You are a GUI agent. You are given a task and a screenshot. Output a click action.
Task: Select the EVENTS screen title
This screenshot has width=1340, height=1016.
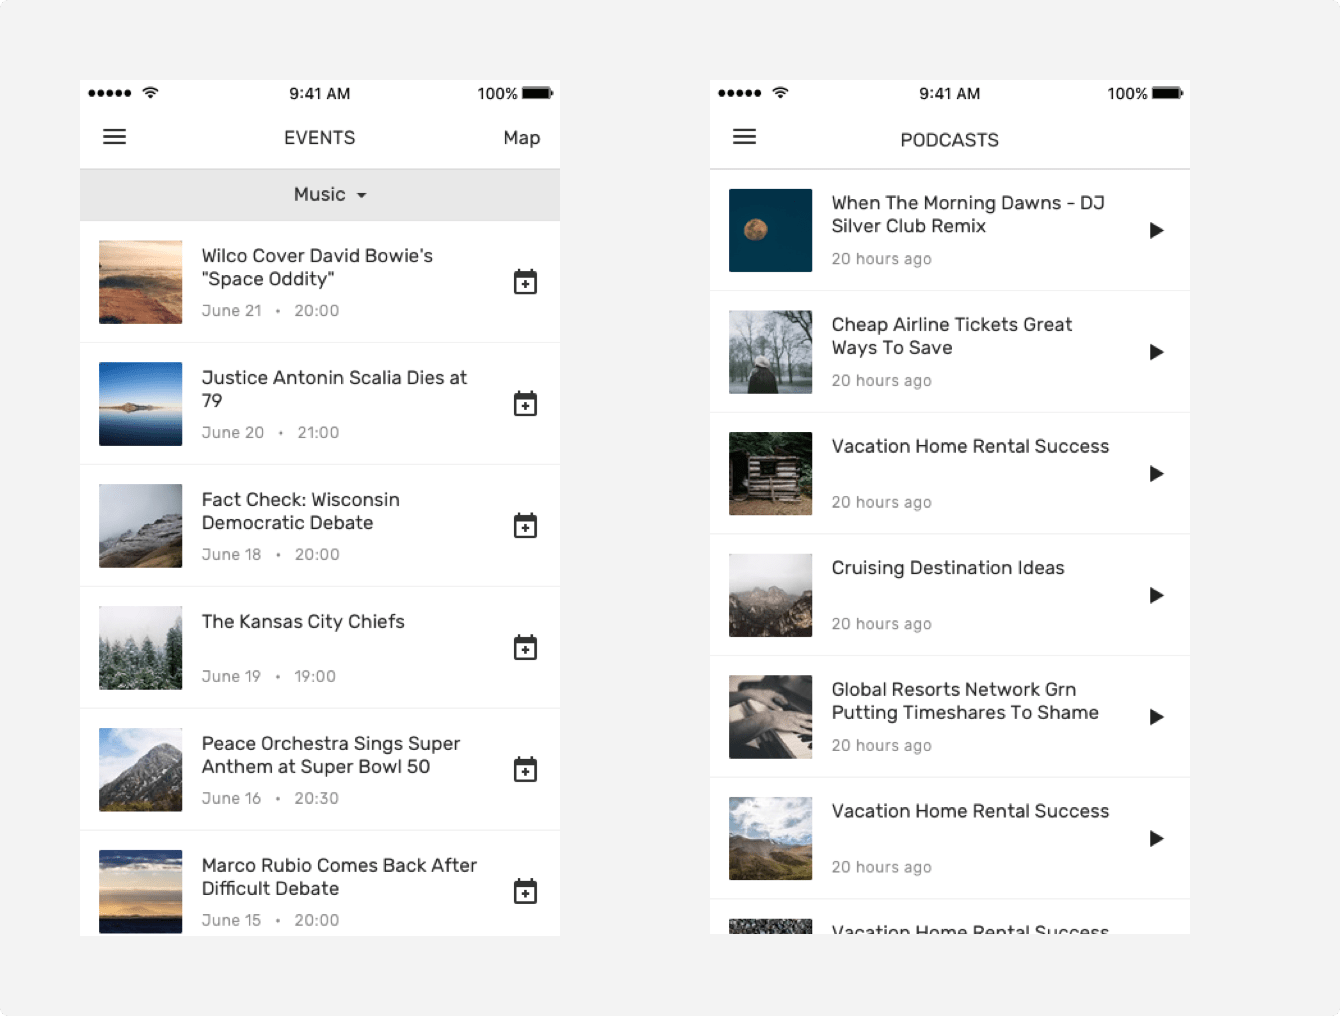point(319,137)
